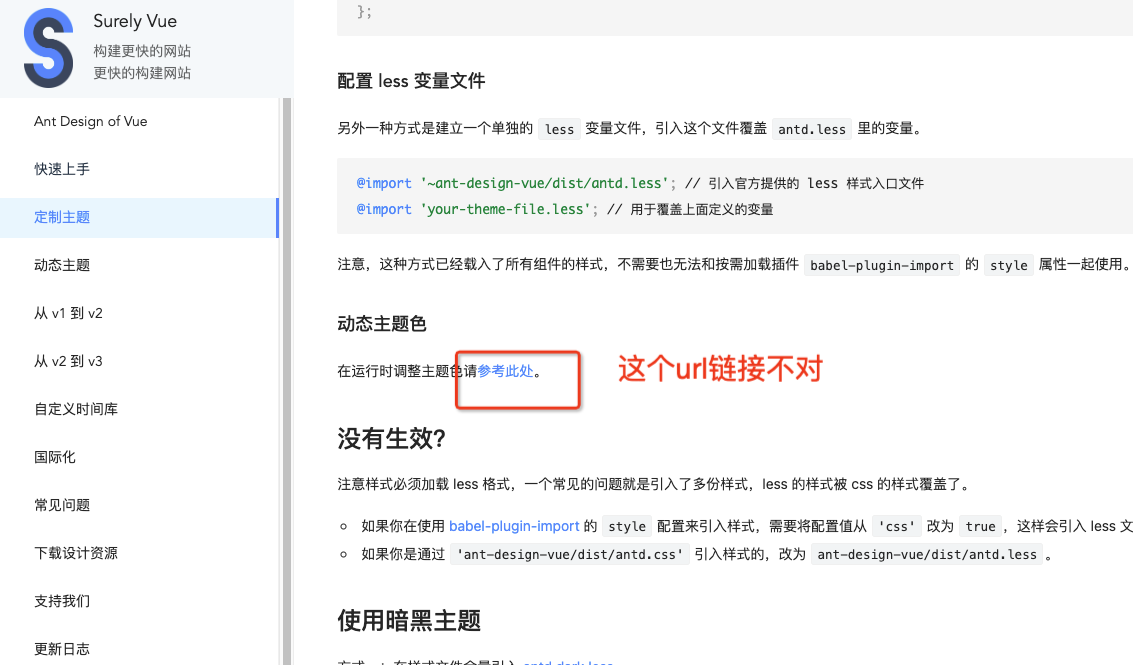The height and width of the screenshot is (665, 1133).
Task: Click inline code ant-design-vue/dist/antd.less
Action: click(x=927, y=554)
